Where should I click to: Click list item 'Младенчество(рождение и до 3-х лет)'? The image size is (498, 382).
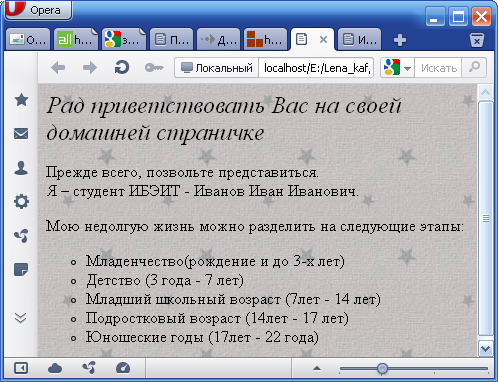[x=215, y=261]
